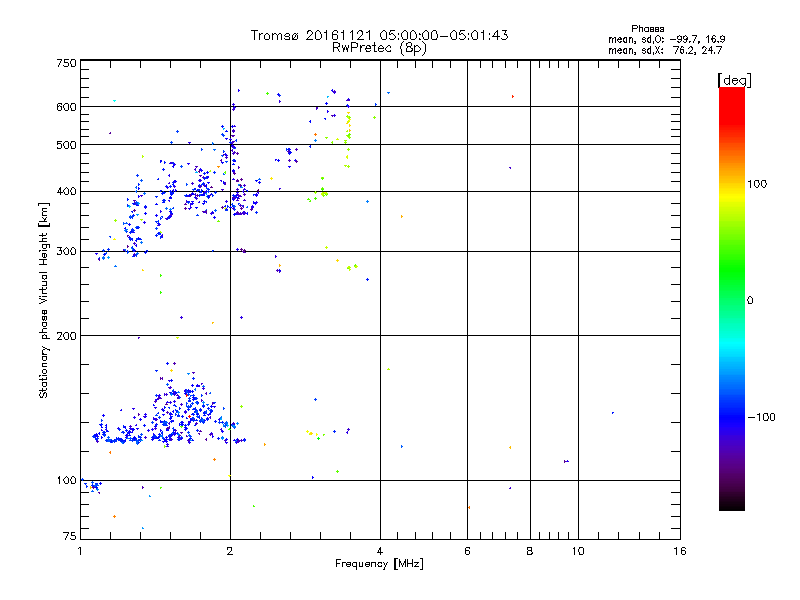The image size is (800, 600).
Task: Click the 'Phases' header text
Action: point(647,29)
